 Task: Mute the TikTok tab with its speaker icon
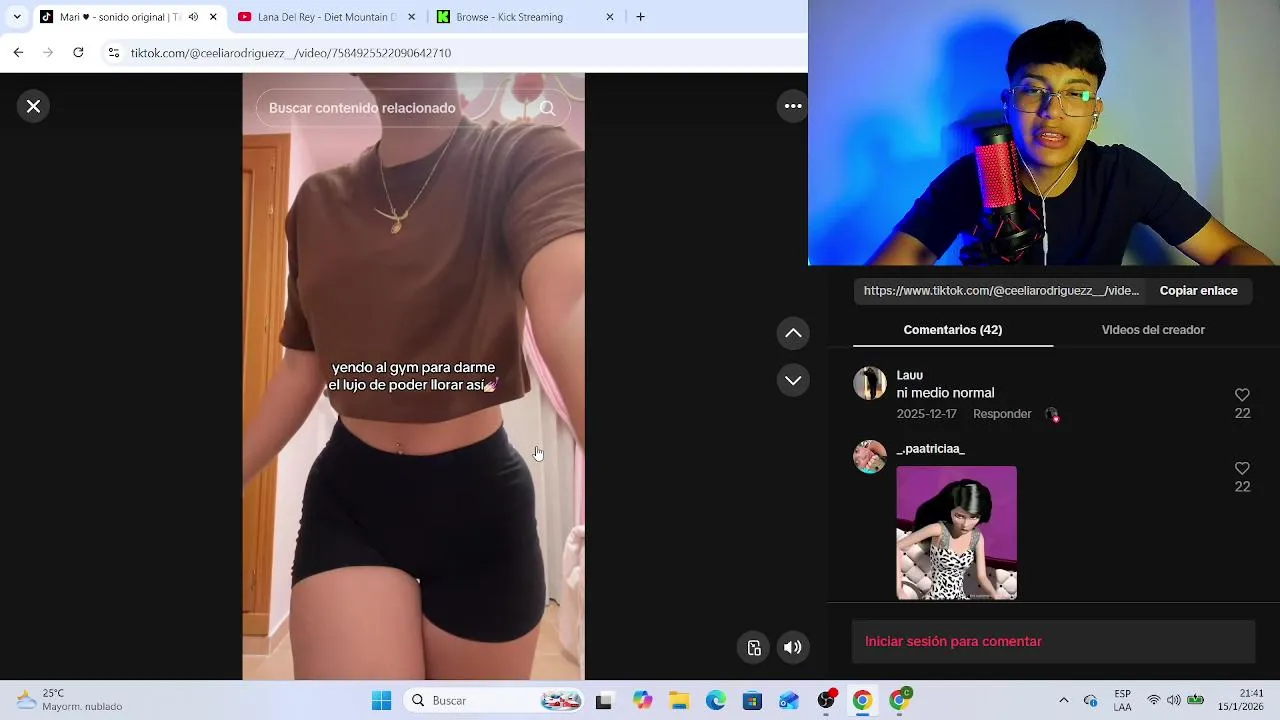point(193,17)
